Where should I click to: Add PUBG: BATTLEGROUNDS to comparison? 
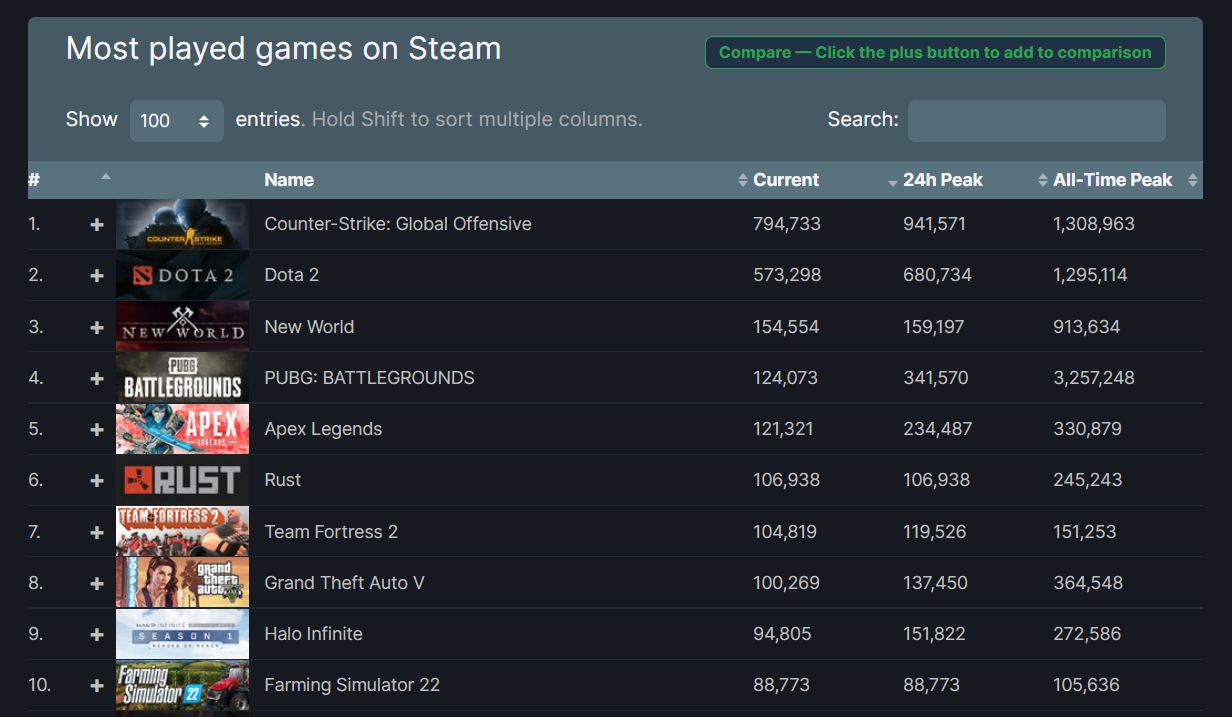[x=97, y=378]
